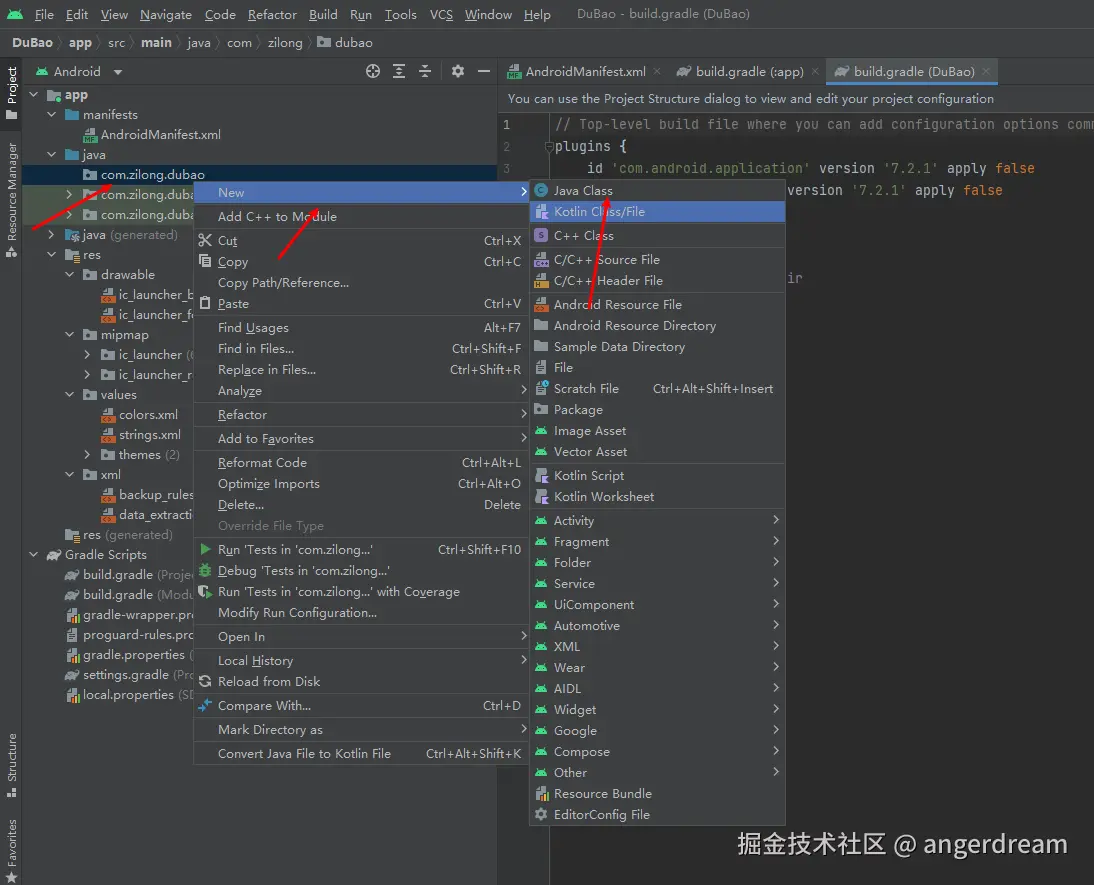Screen dimensions: 1094x885
Task: Click Debug 'Tests in com.zilong...' item
Action: click(361, 571)
